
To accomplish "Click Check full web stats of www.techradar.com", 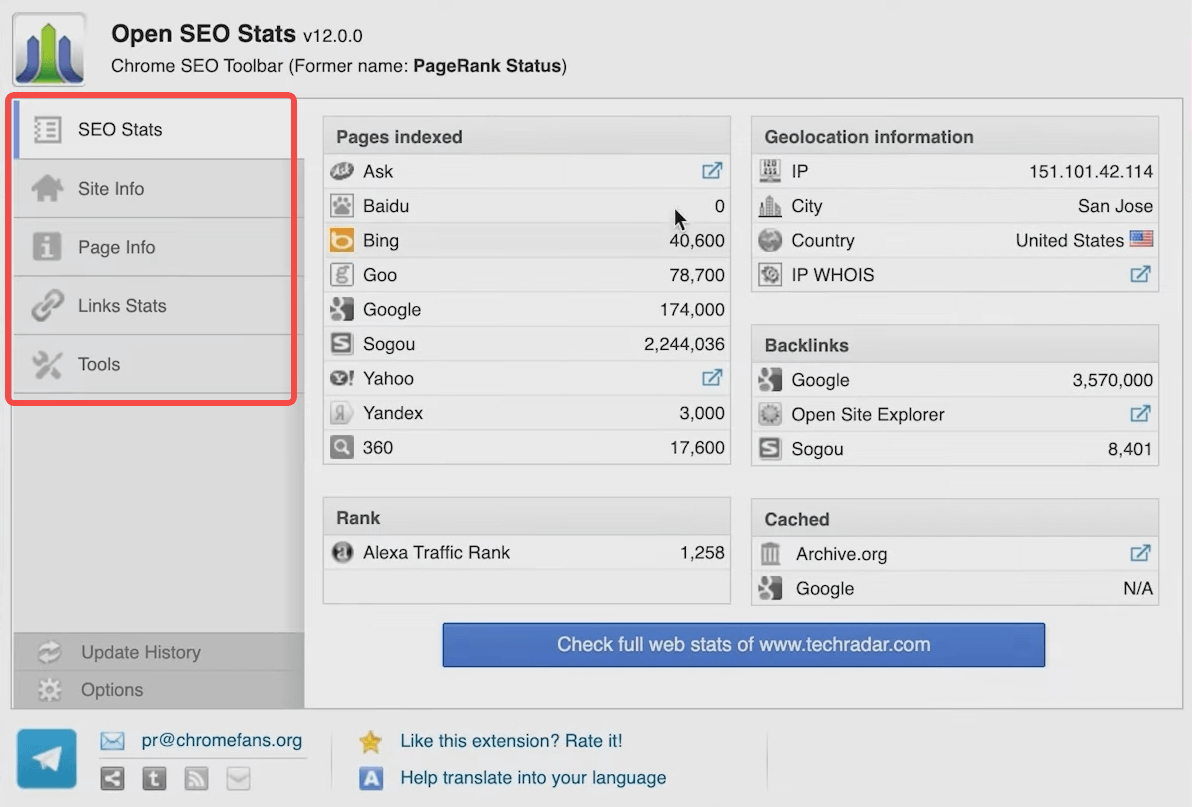I will click(x=743, y=644).
